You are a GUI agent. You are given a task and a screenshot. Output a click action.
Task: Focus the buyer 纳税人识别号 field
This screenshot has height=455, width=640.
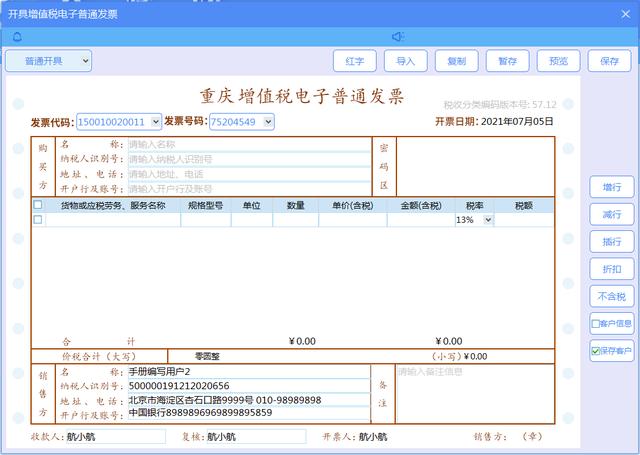click(249, 159)
